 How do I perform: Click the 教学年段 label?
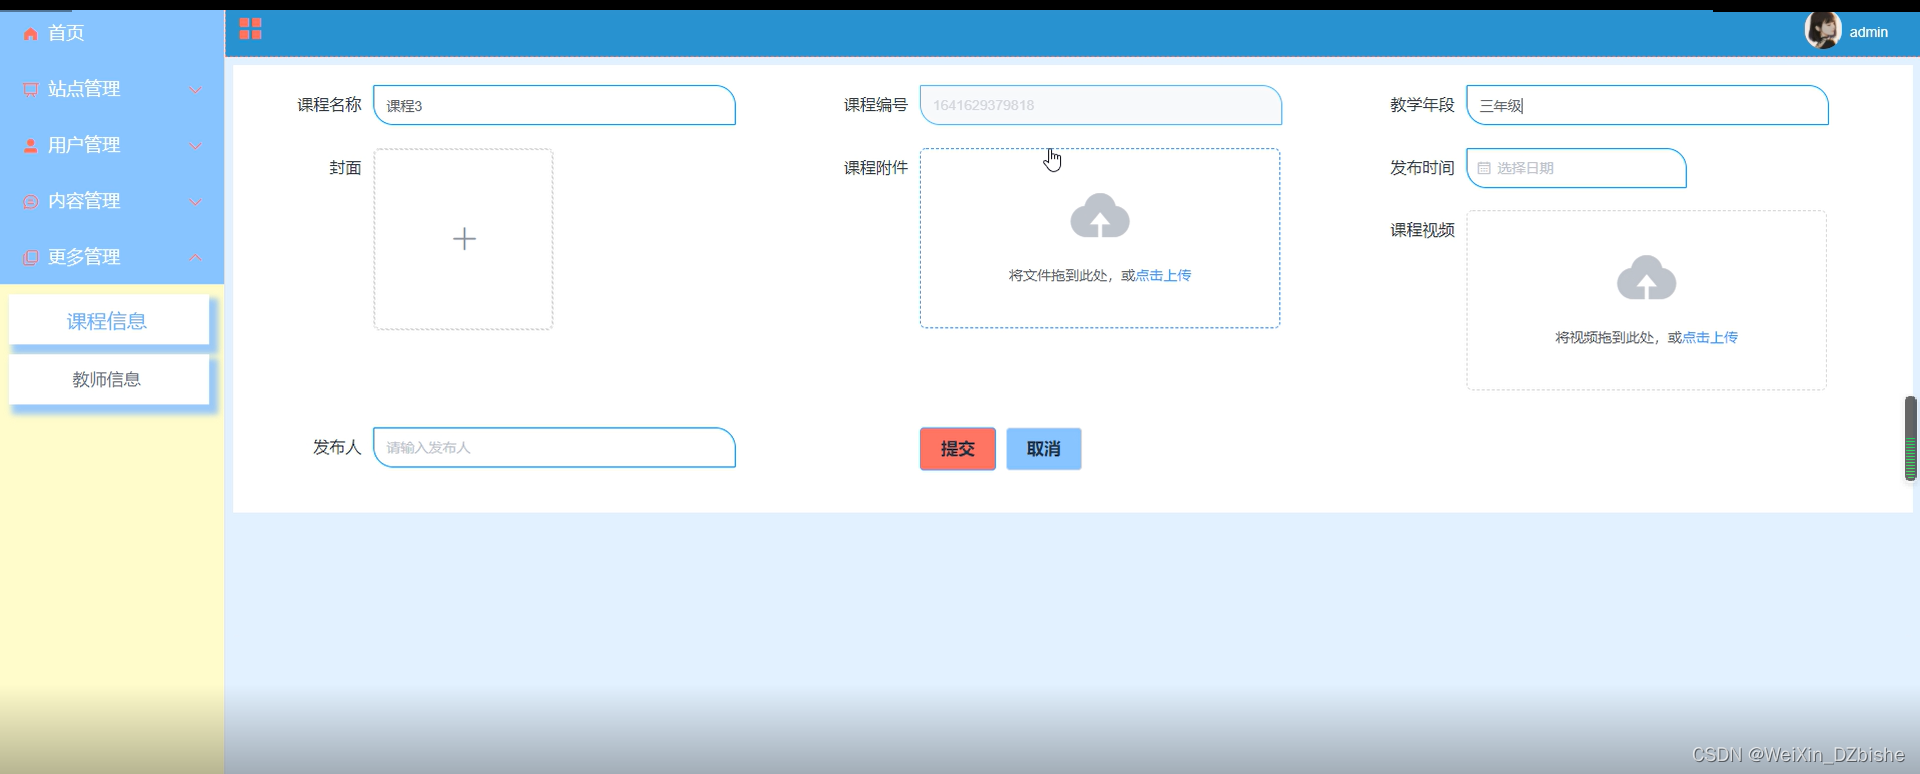coord(1422,105)
